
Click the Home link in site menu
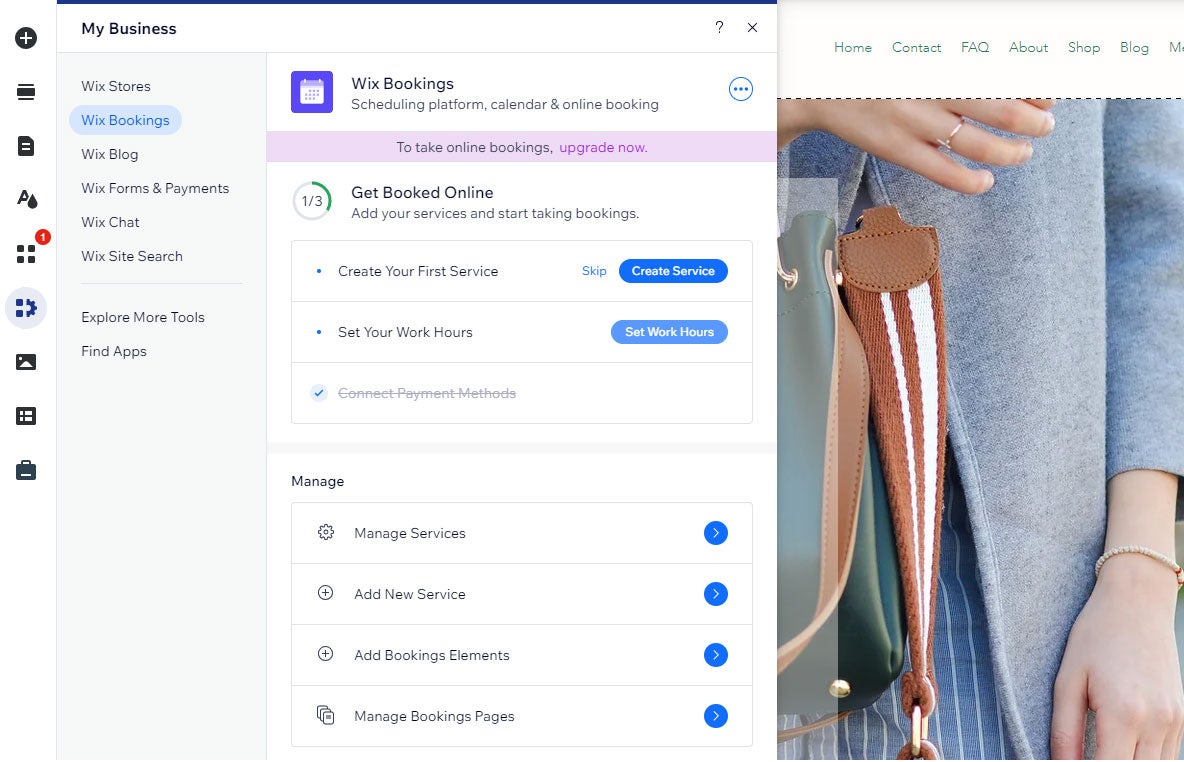tap(853, 48)
